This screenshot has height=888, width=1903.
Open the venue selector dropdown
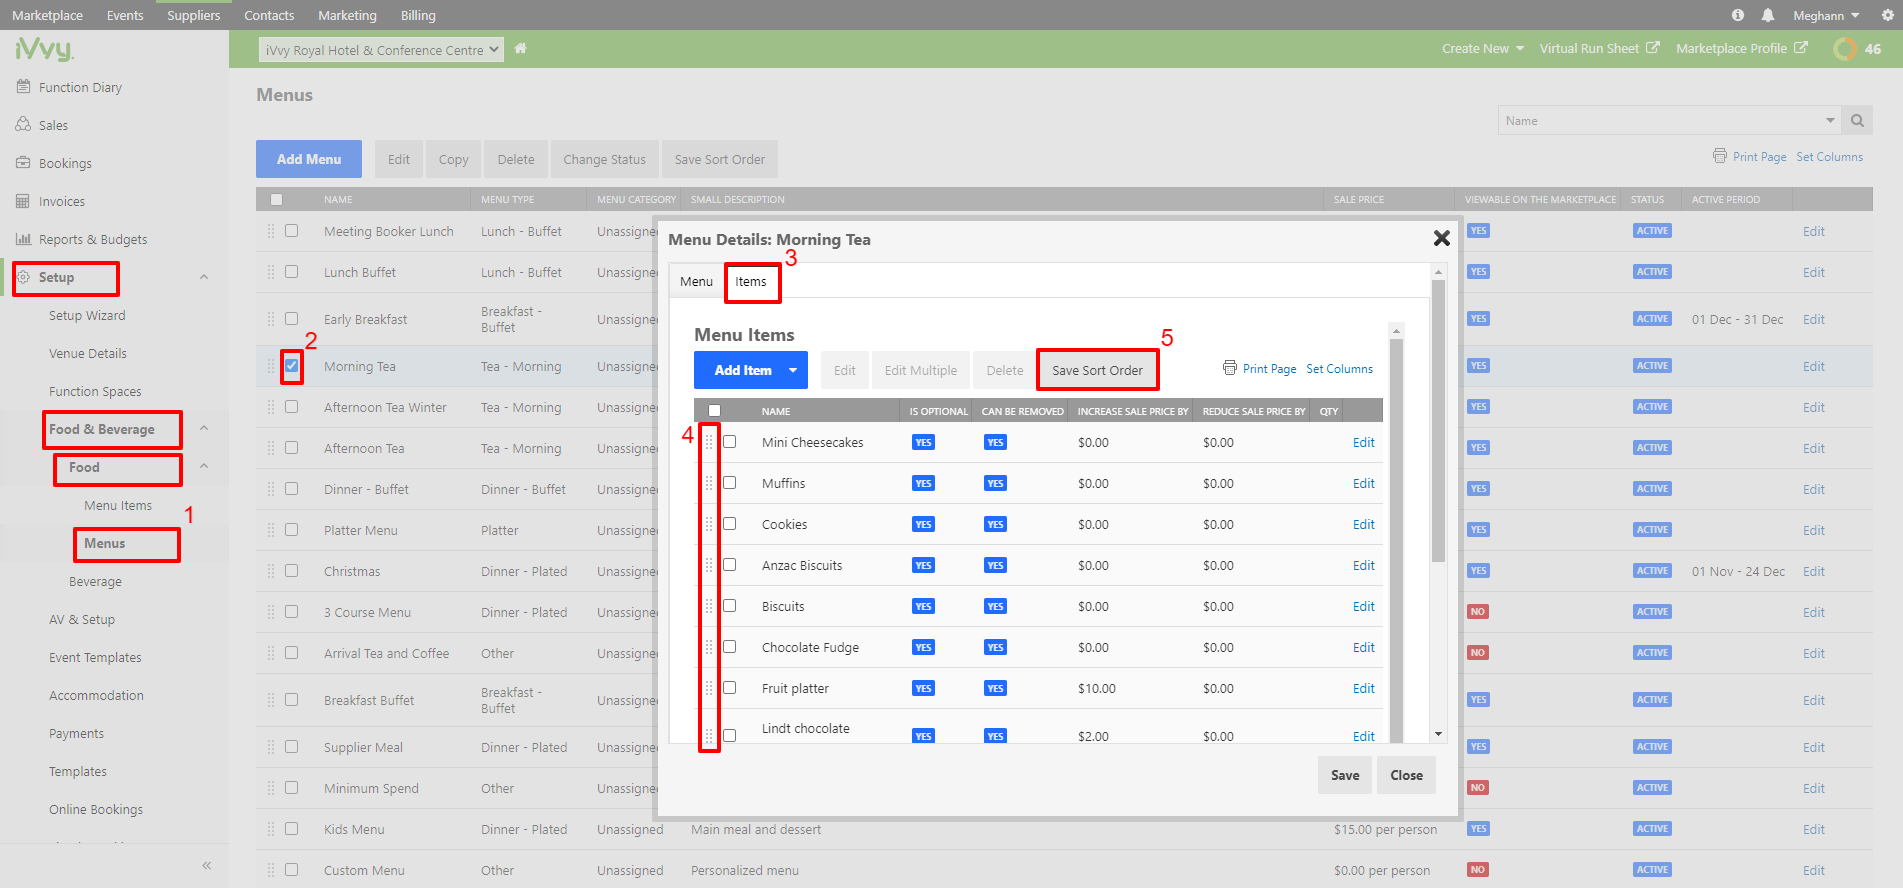click(x=381, y=50)
